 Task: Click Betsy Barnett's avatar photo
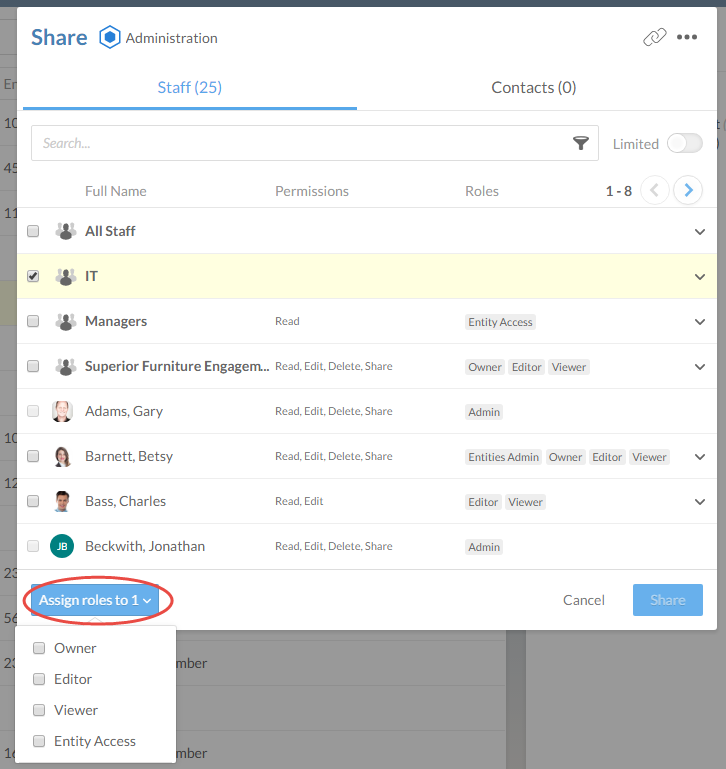tap(62, 456)
